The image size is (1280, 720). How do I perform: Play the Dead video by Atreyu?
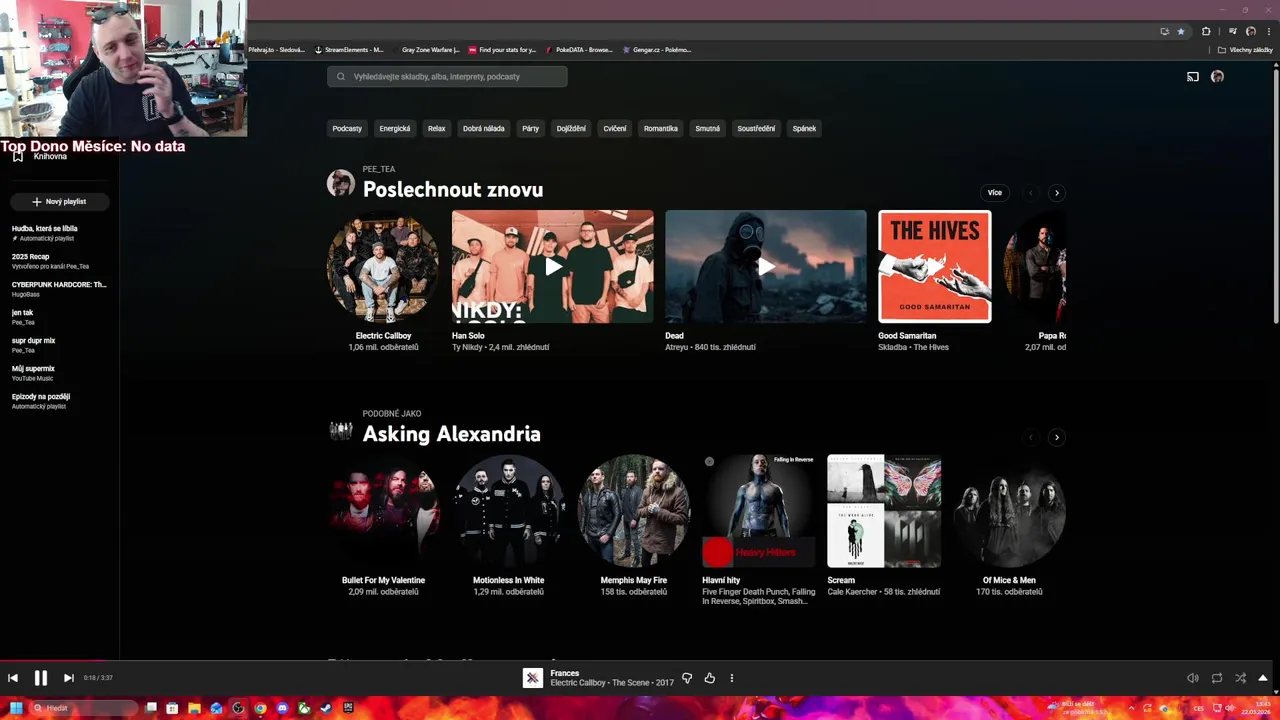(x=766, y=267)
